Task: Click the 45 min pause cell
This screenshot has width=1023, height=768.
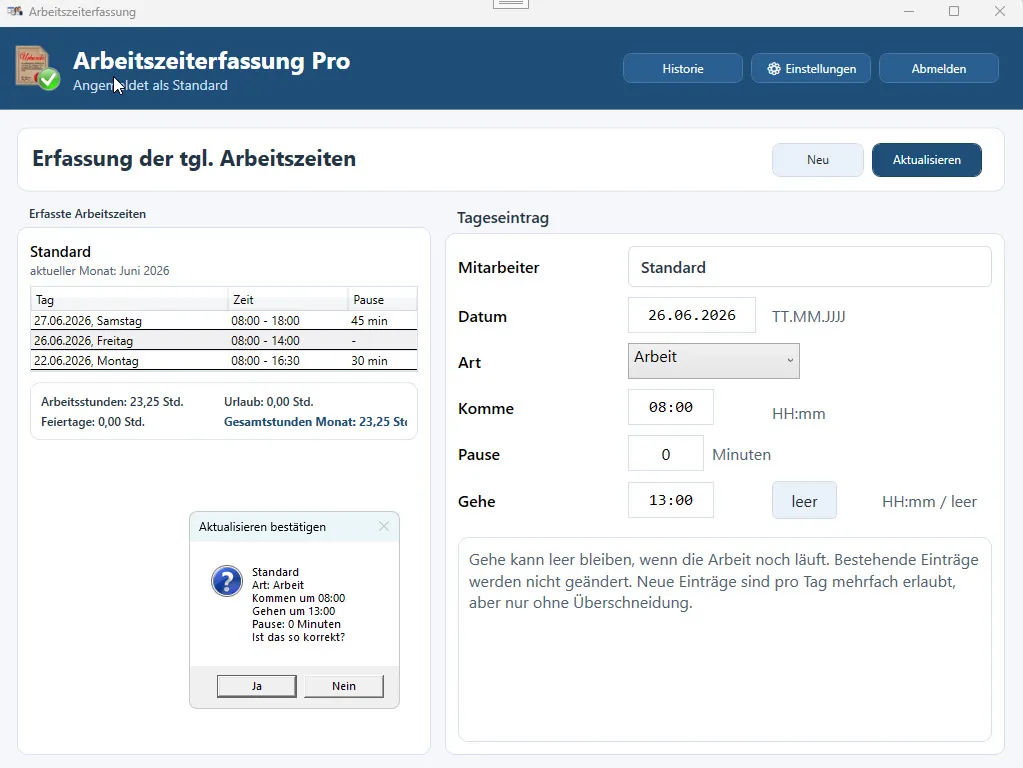Action: click(x=369, y=320)
